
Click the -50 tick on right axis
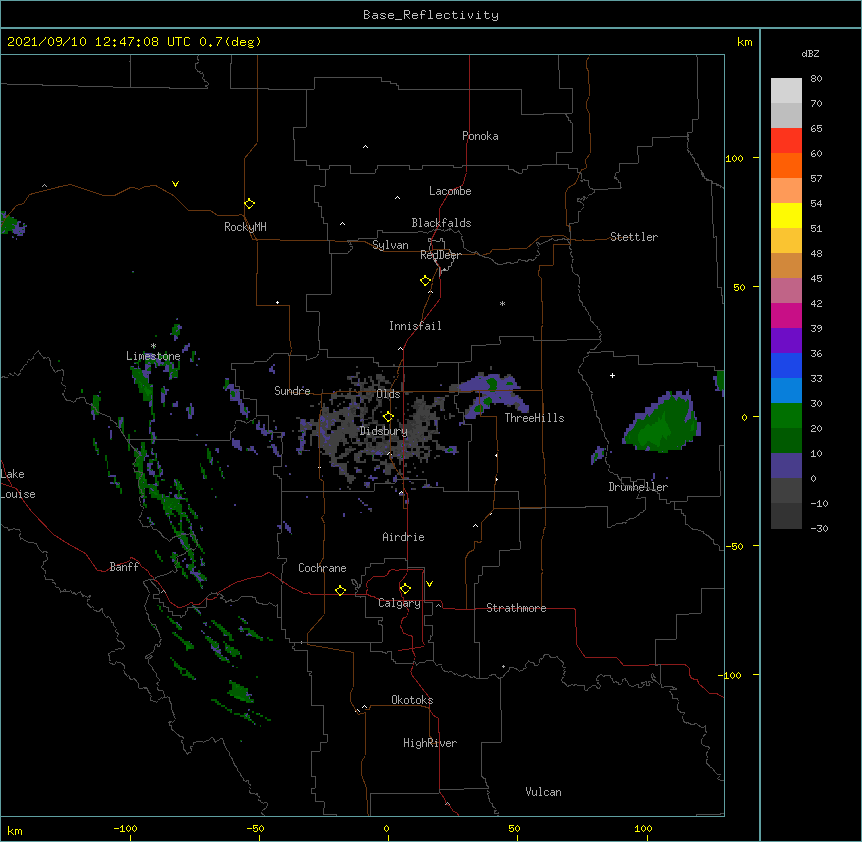(x=734, y=546)
